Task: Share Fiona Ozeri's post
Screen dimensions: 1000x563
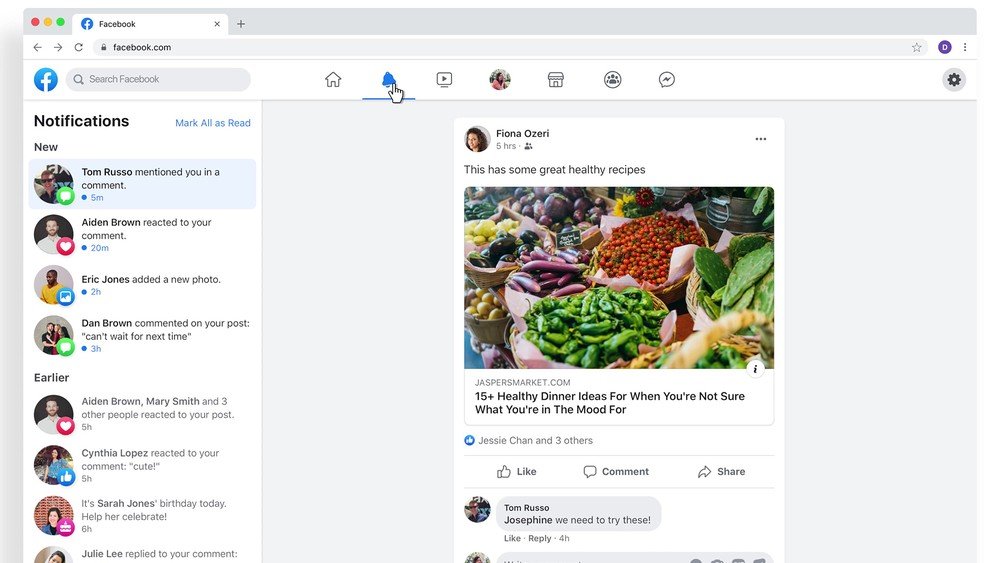Action: [x=721, y=472]
